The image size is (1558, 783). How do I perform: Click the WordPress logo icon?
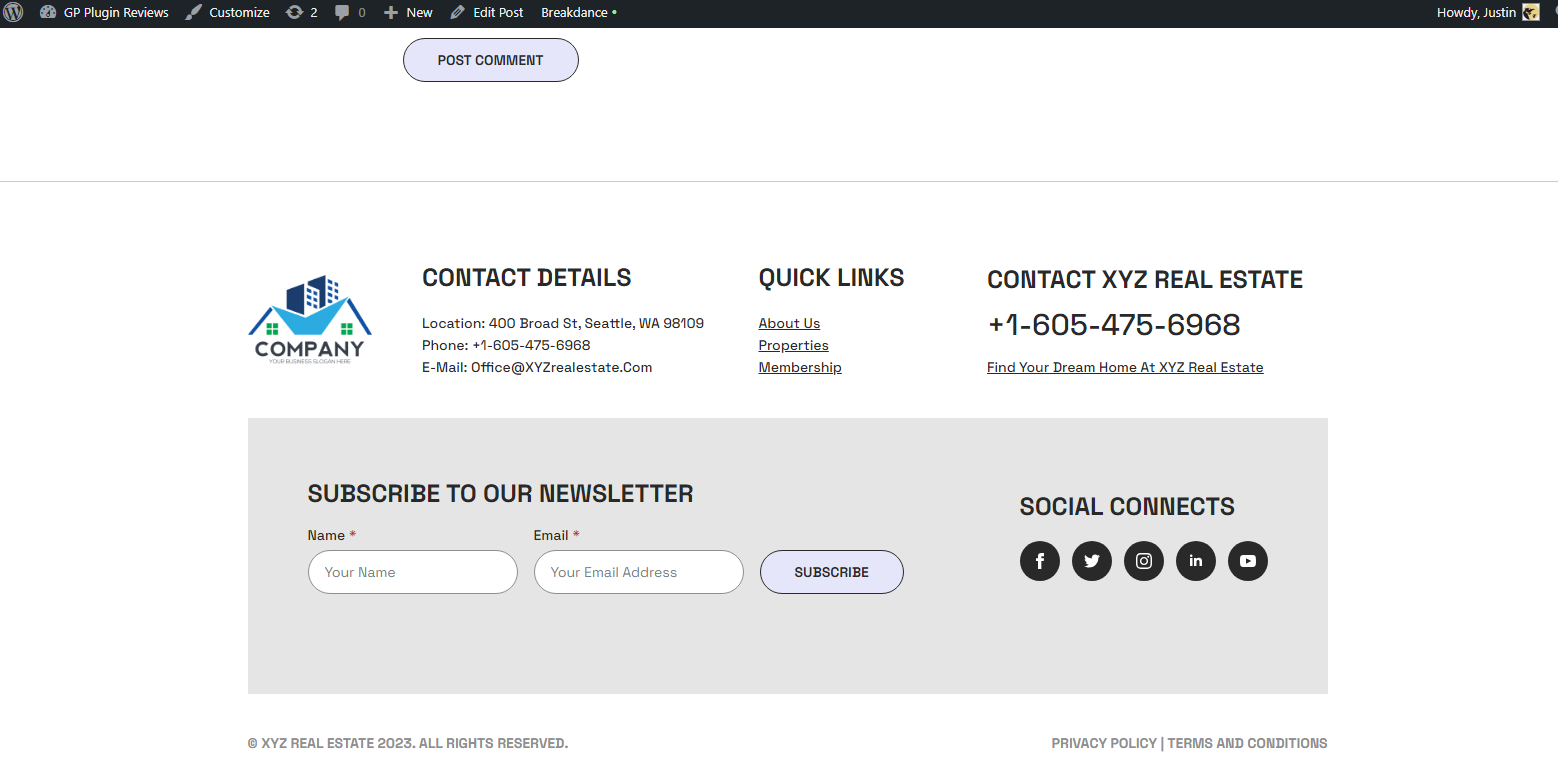click(13, 13)
